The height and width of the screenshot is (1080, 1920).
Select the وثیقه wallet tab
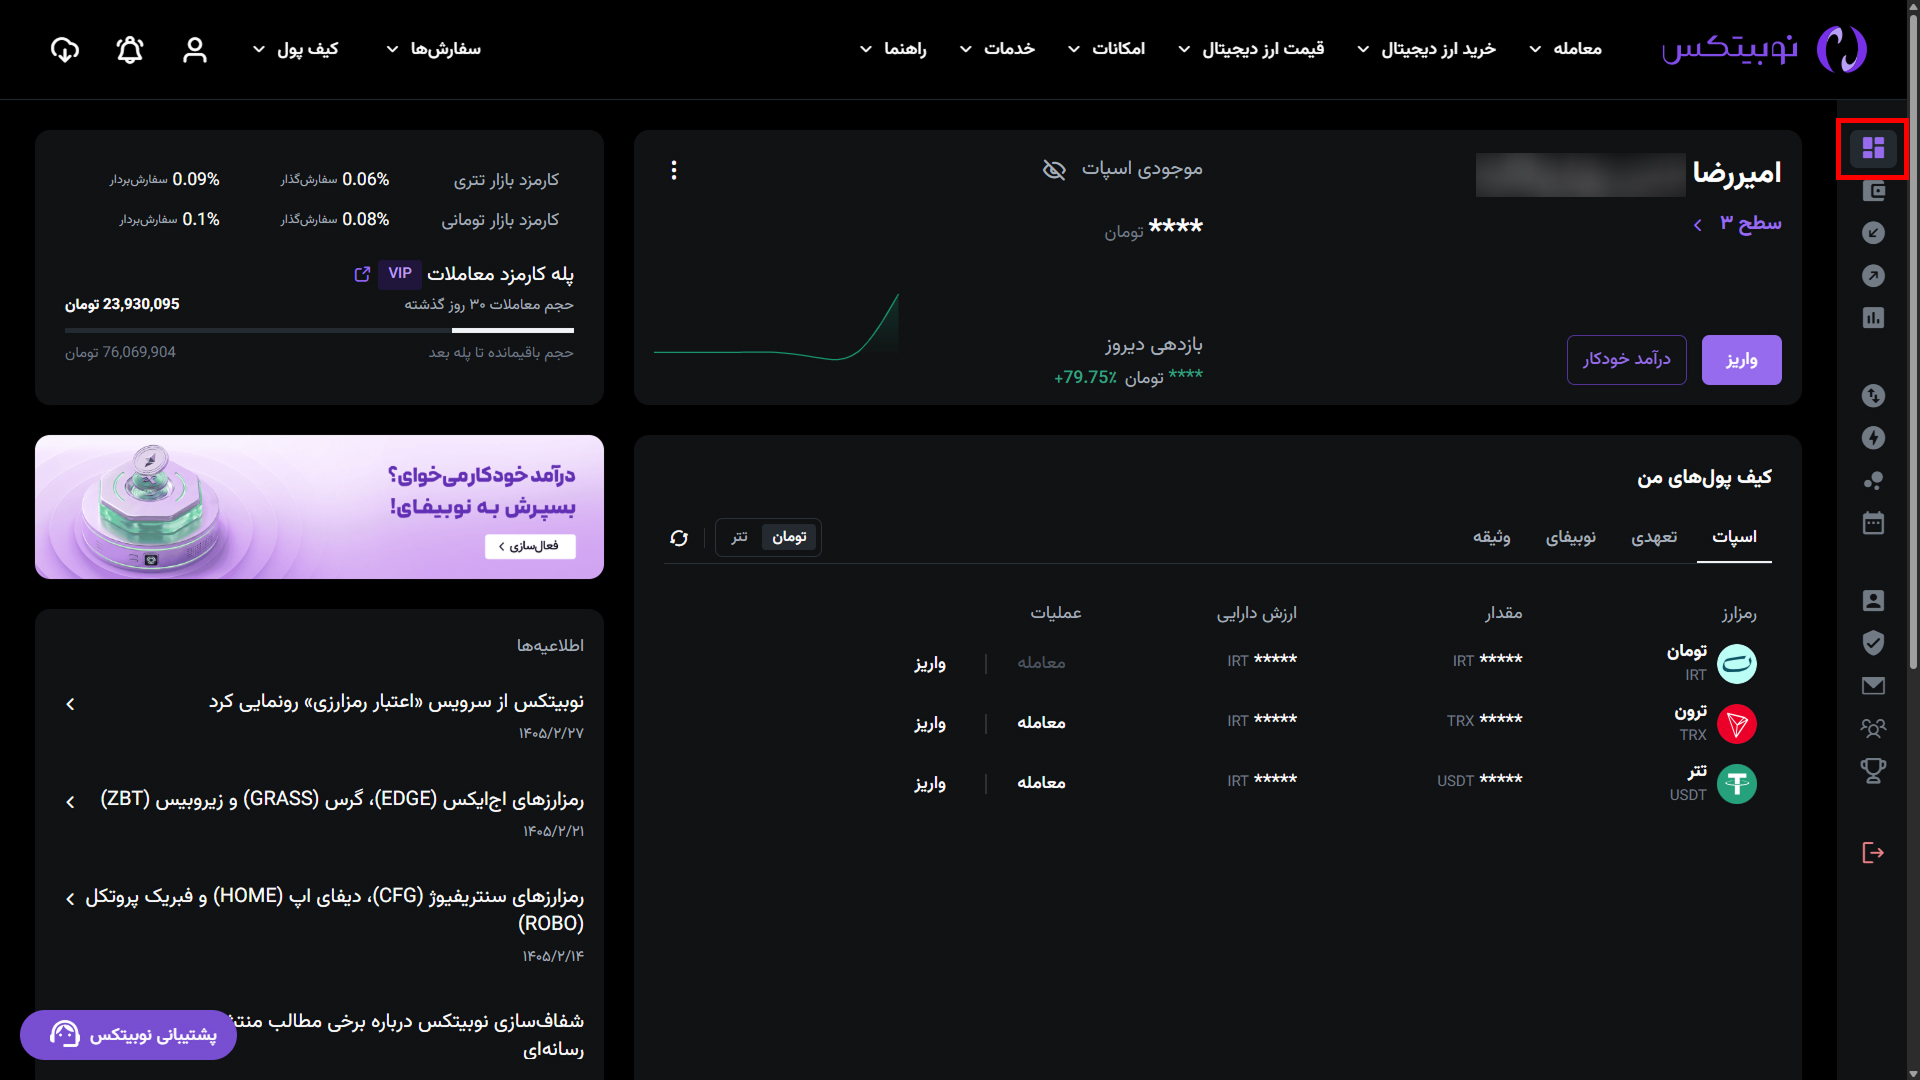click(x=1491, y=538)
